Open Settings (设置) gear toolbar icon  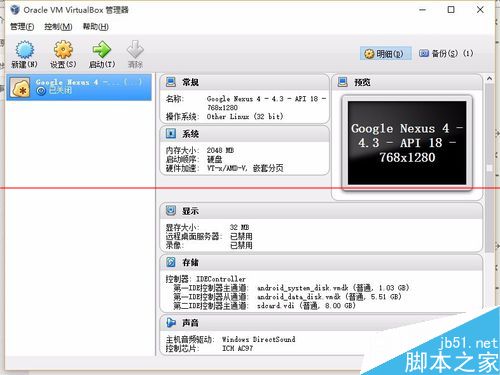coord(63,50)
